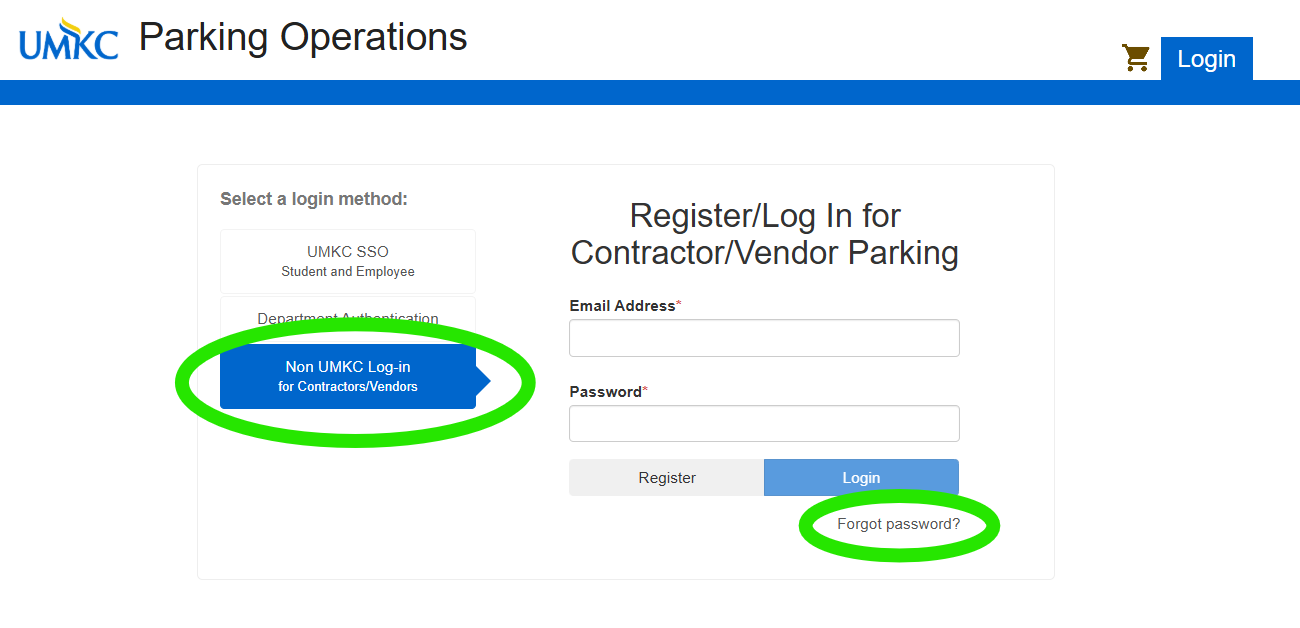Open the Forgot password? link
Screen dimensions: 1300x628
[x=898, y=524]
